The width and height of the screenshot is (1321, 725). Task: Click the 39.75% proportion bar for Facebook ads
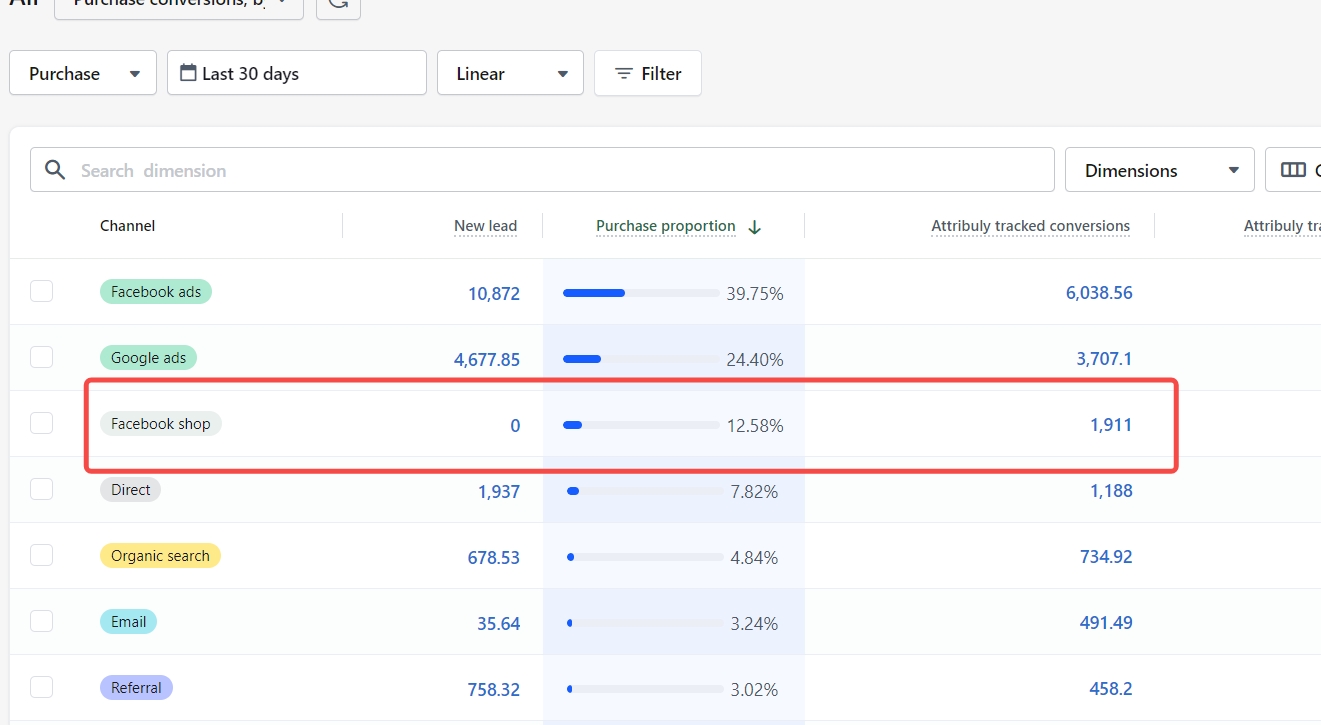tap(641, 293)
